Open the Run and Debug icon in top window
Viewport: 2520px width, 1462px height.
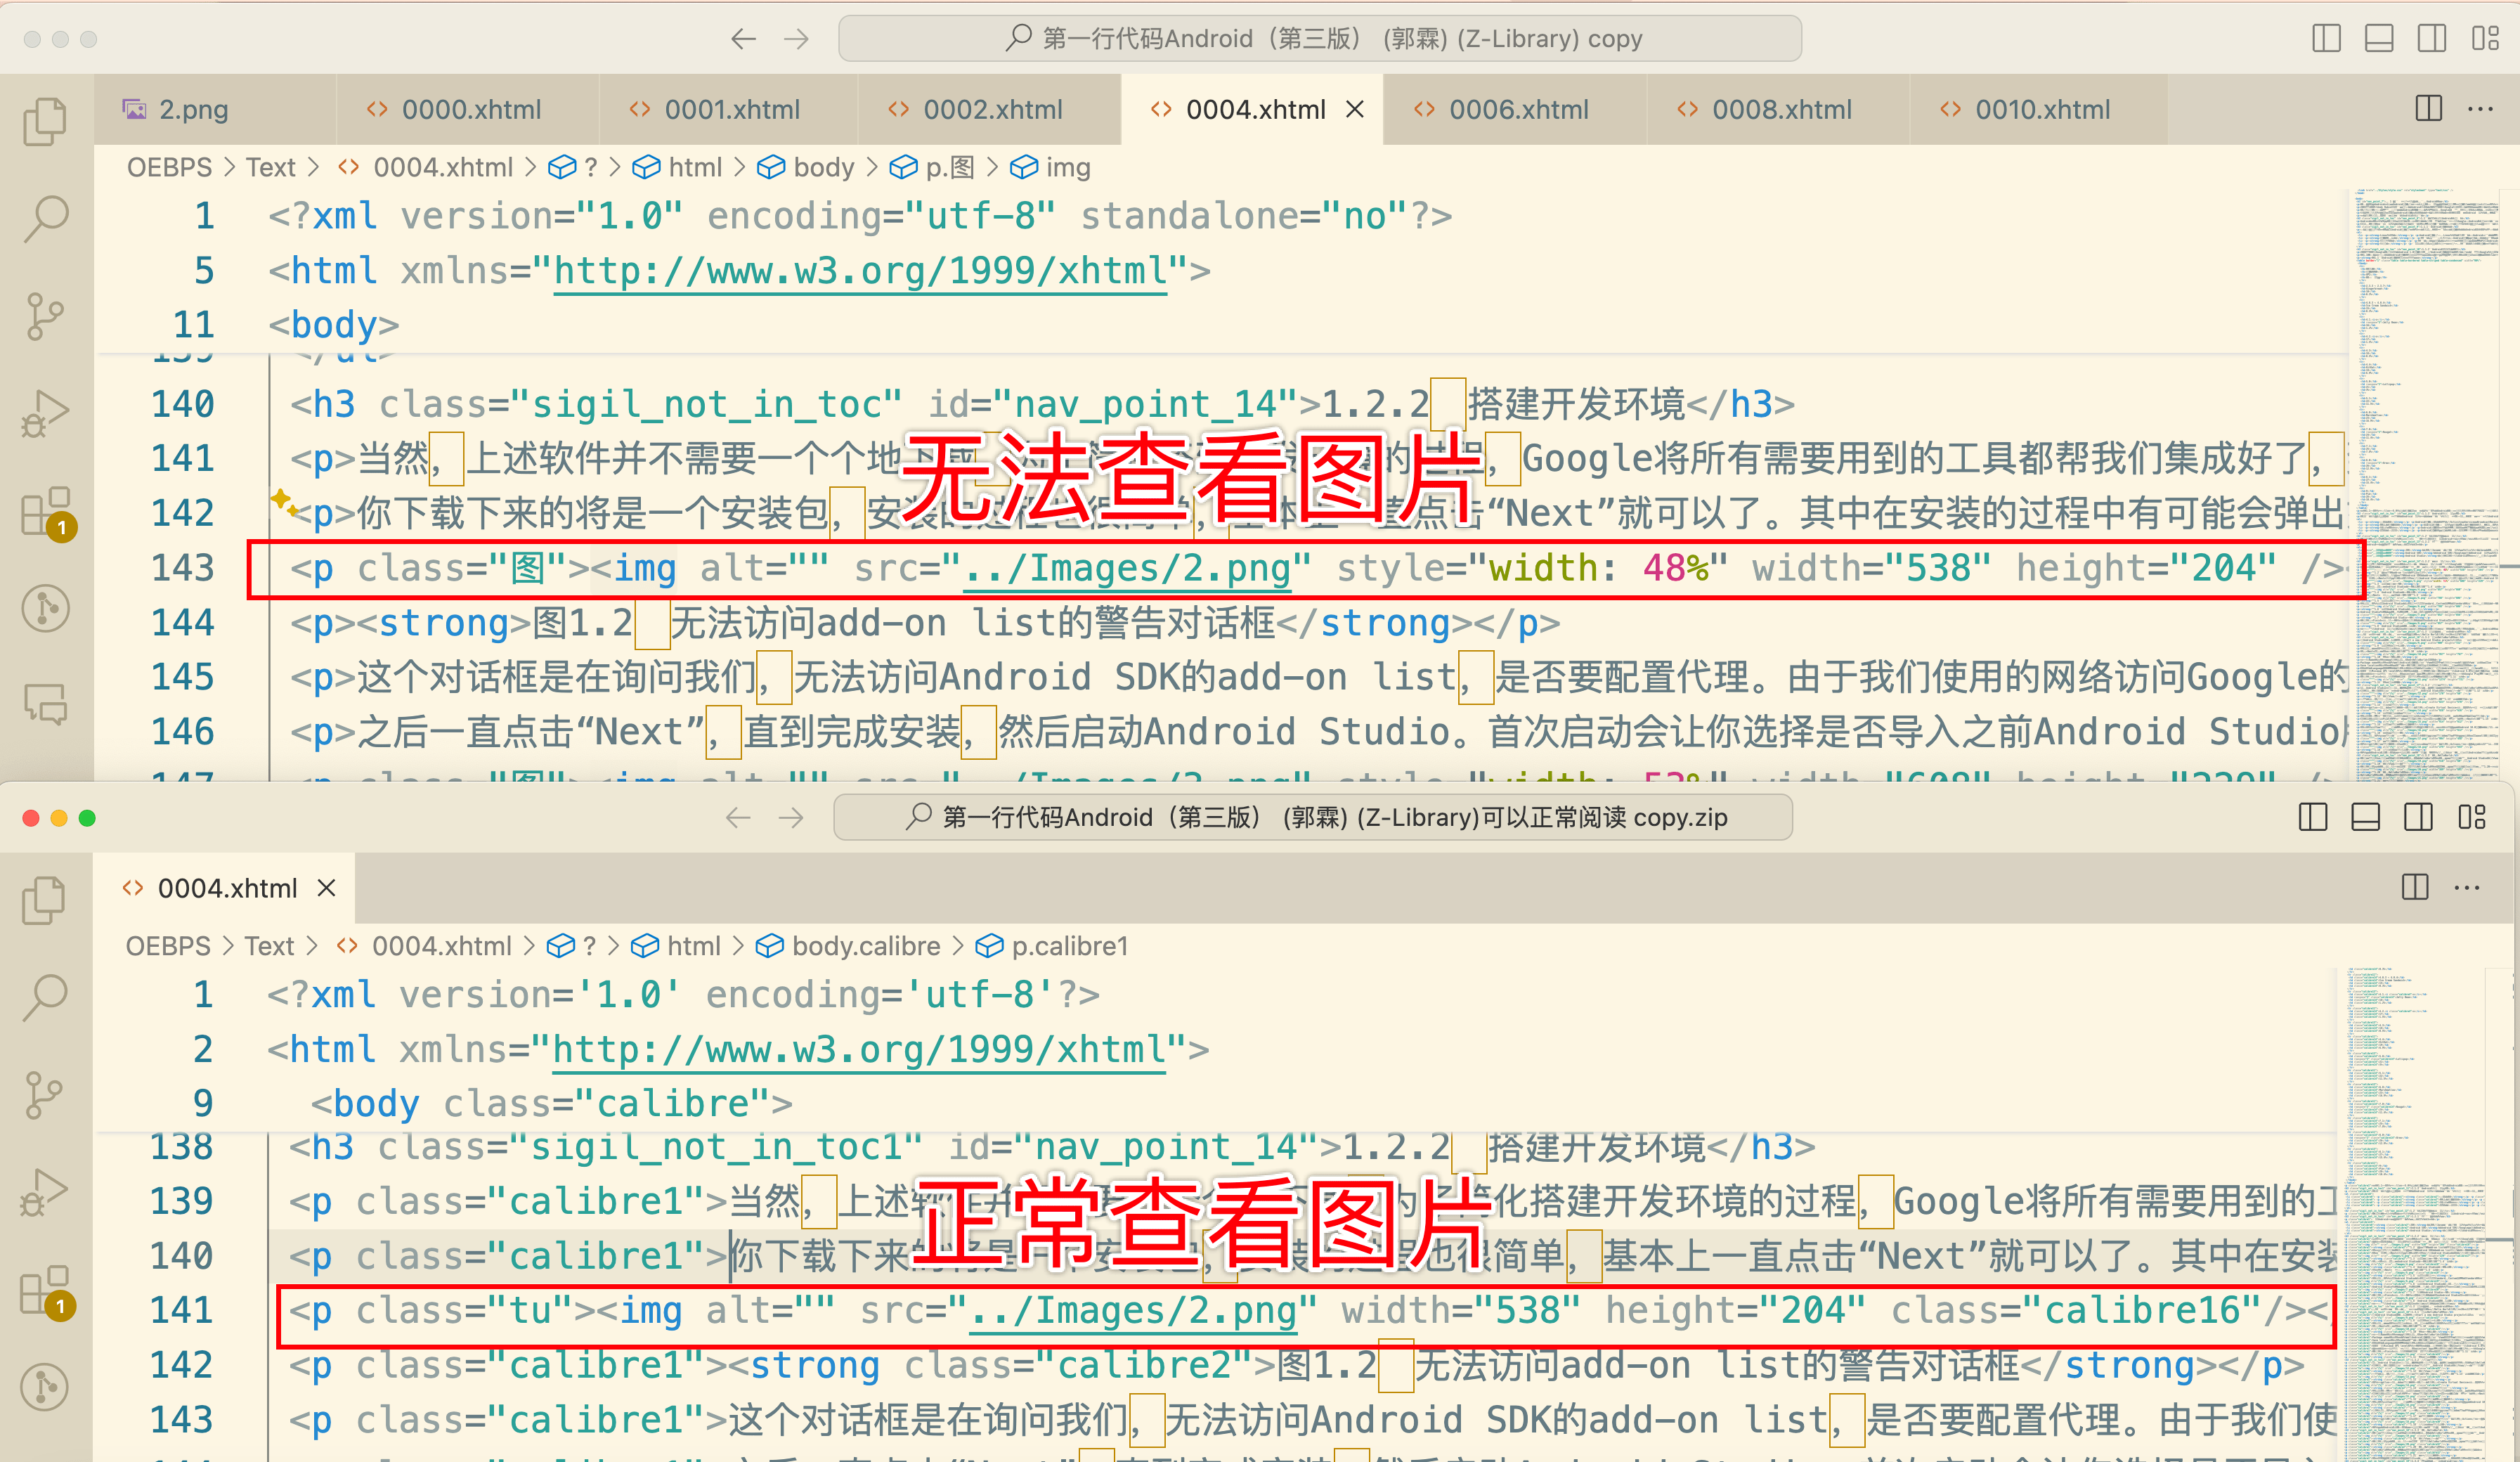(45, 413)
